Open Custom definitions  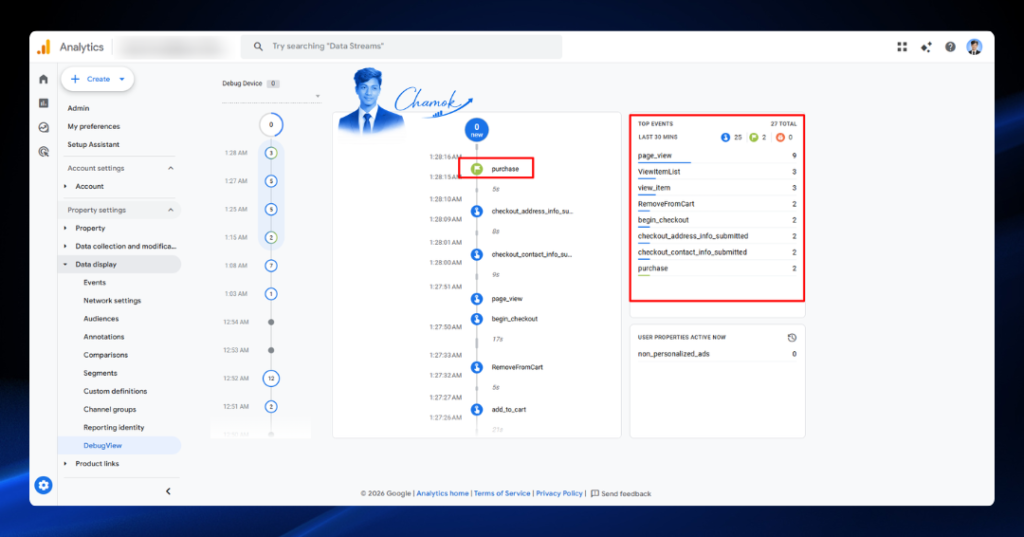click(116, 391)
